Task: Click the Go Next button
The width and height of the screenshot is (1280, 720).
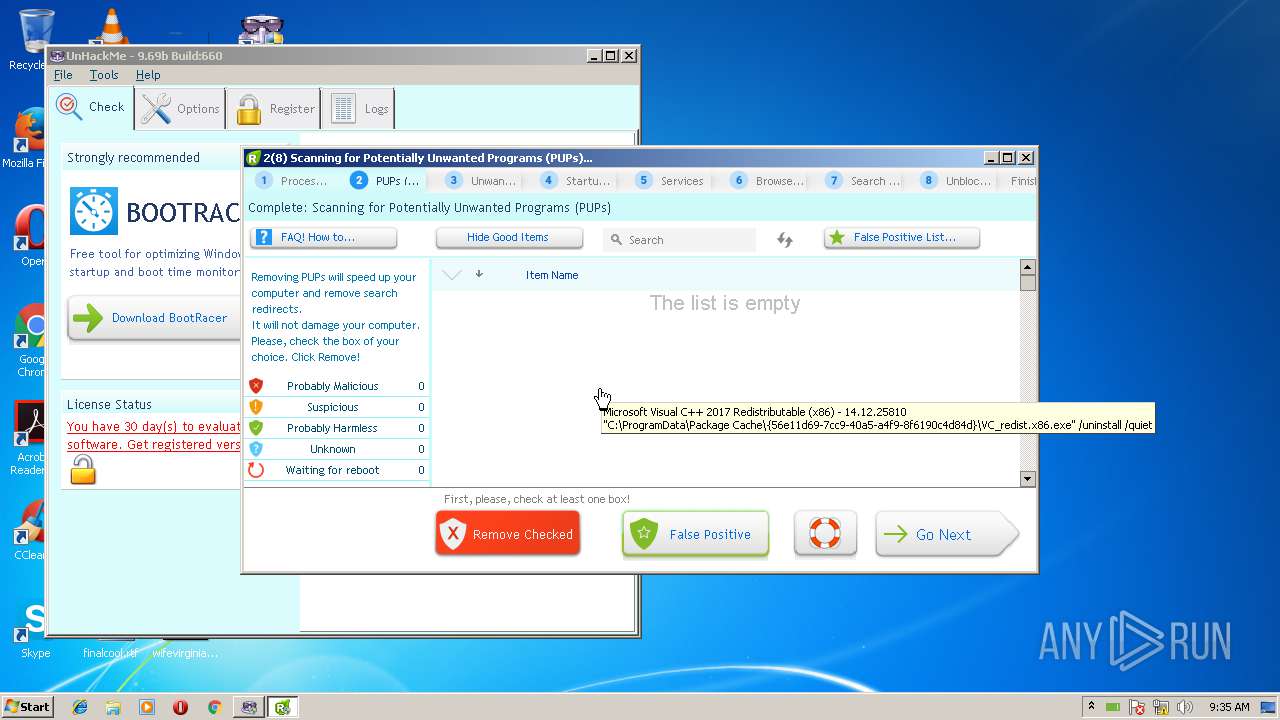Action: [946, 534]
